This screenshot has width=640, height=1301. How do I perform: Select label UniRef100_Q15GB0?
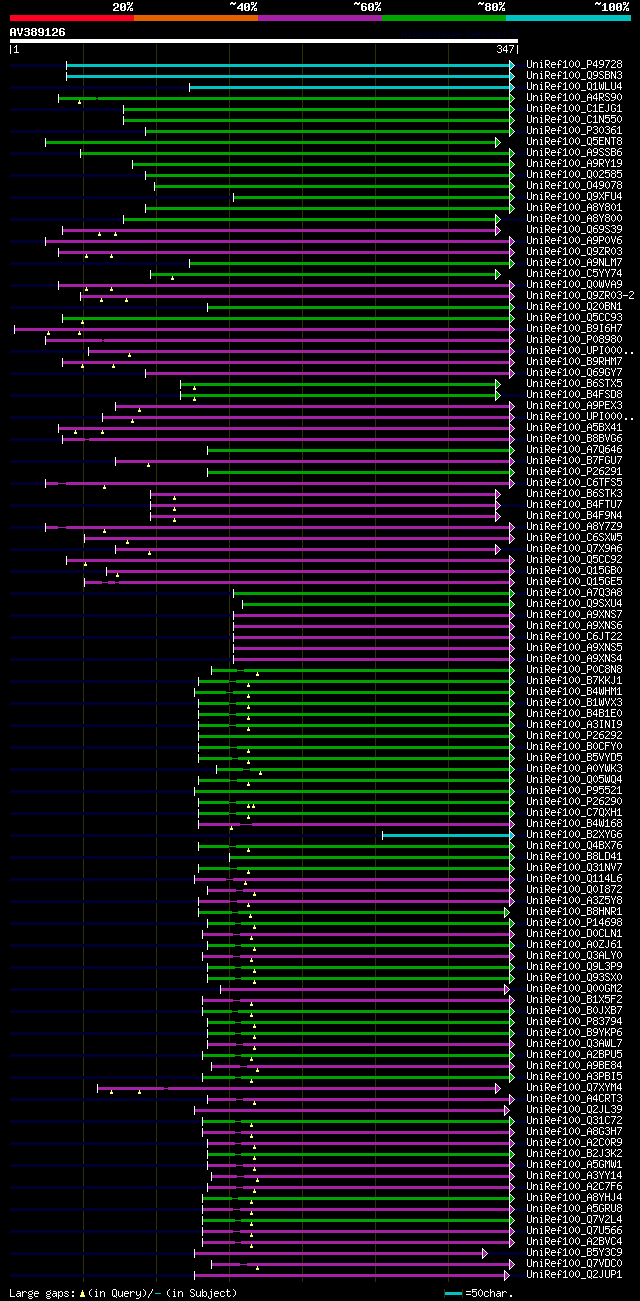coord(574,571)
